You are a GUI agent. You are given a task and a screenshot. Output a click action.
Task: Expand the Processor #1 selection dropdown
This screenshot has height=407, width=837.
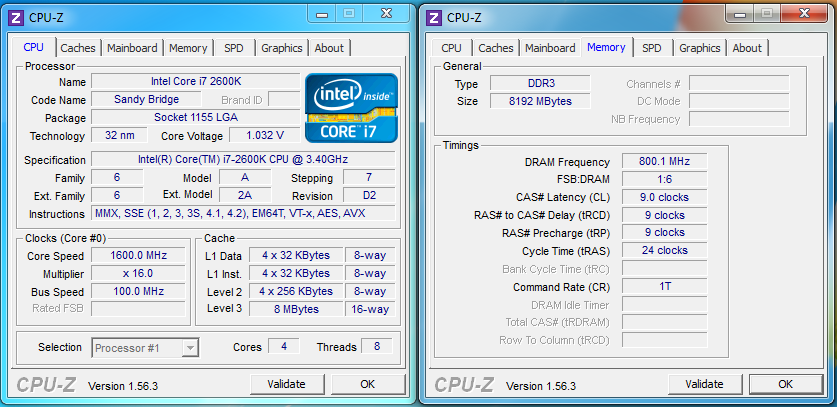(189, 348)
